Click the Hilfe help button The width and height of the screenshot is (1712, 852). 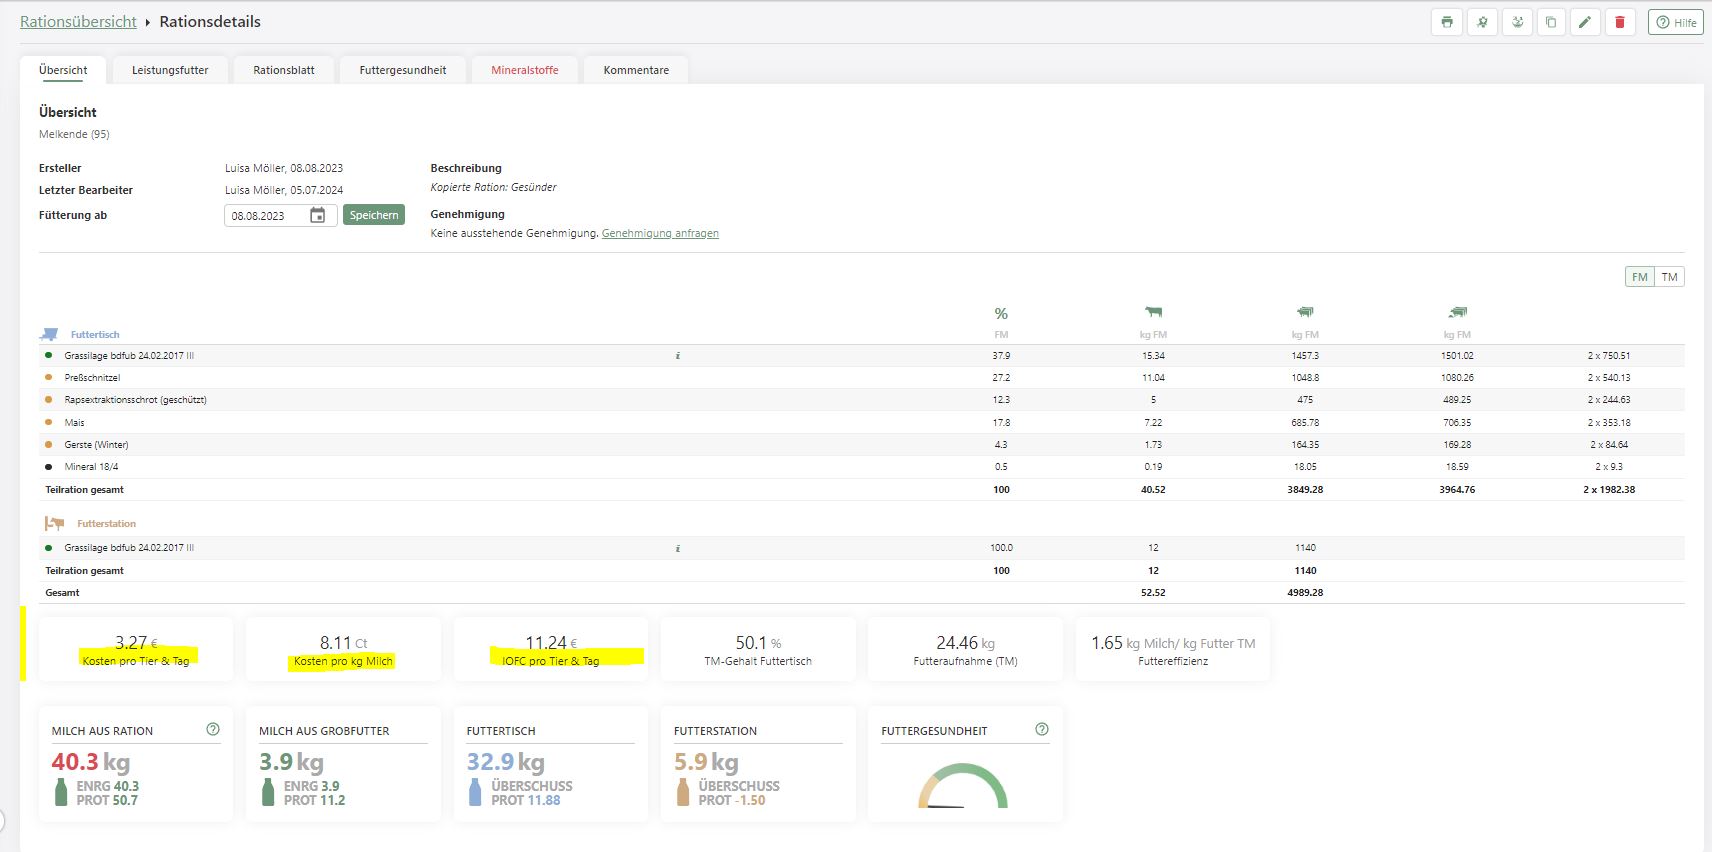[1676, 22]
